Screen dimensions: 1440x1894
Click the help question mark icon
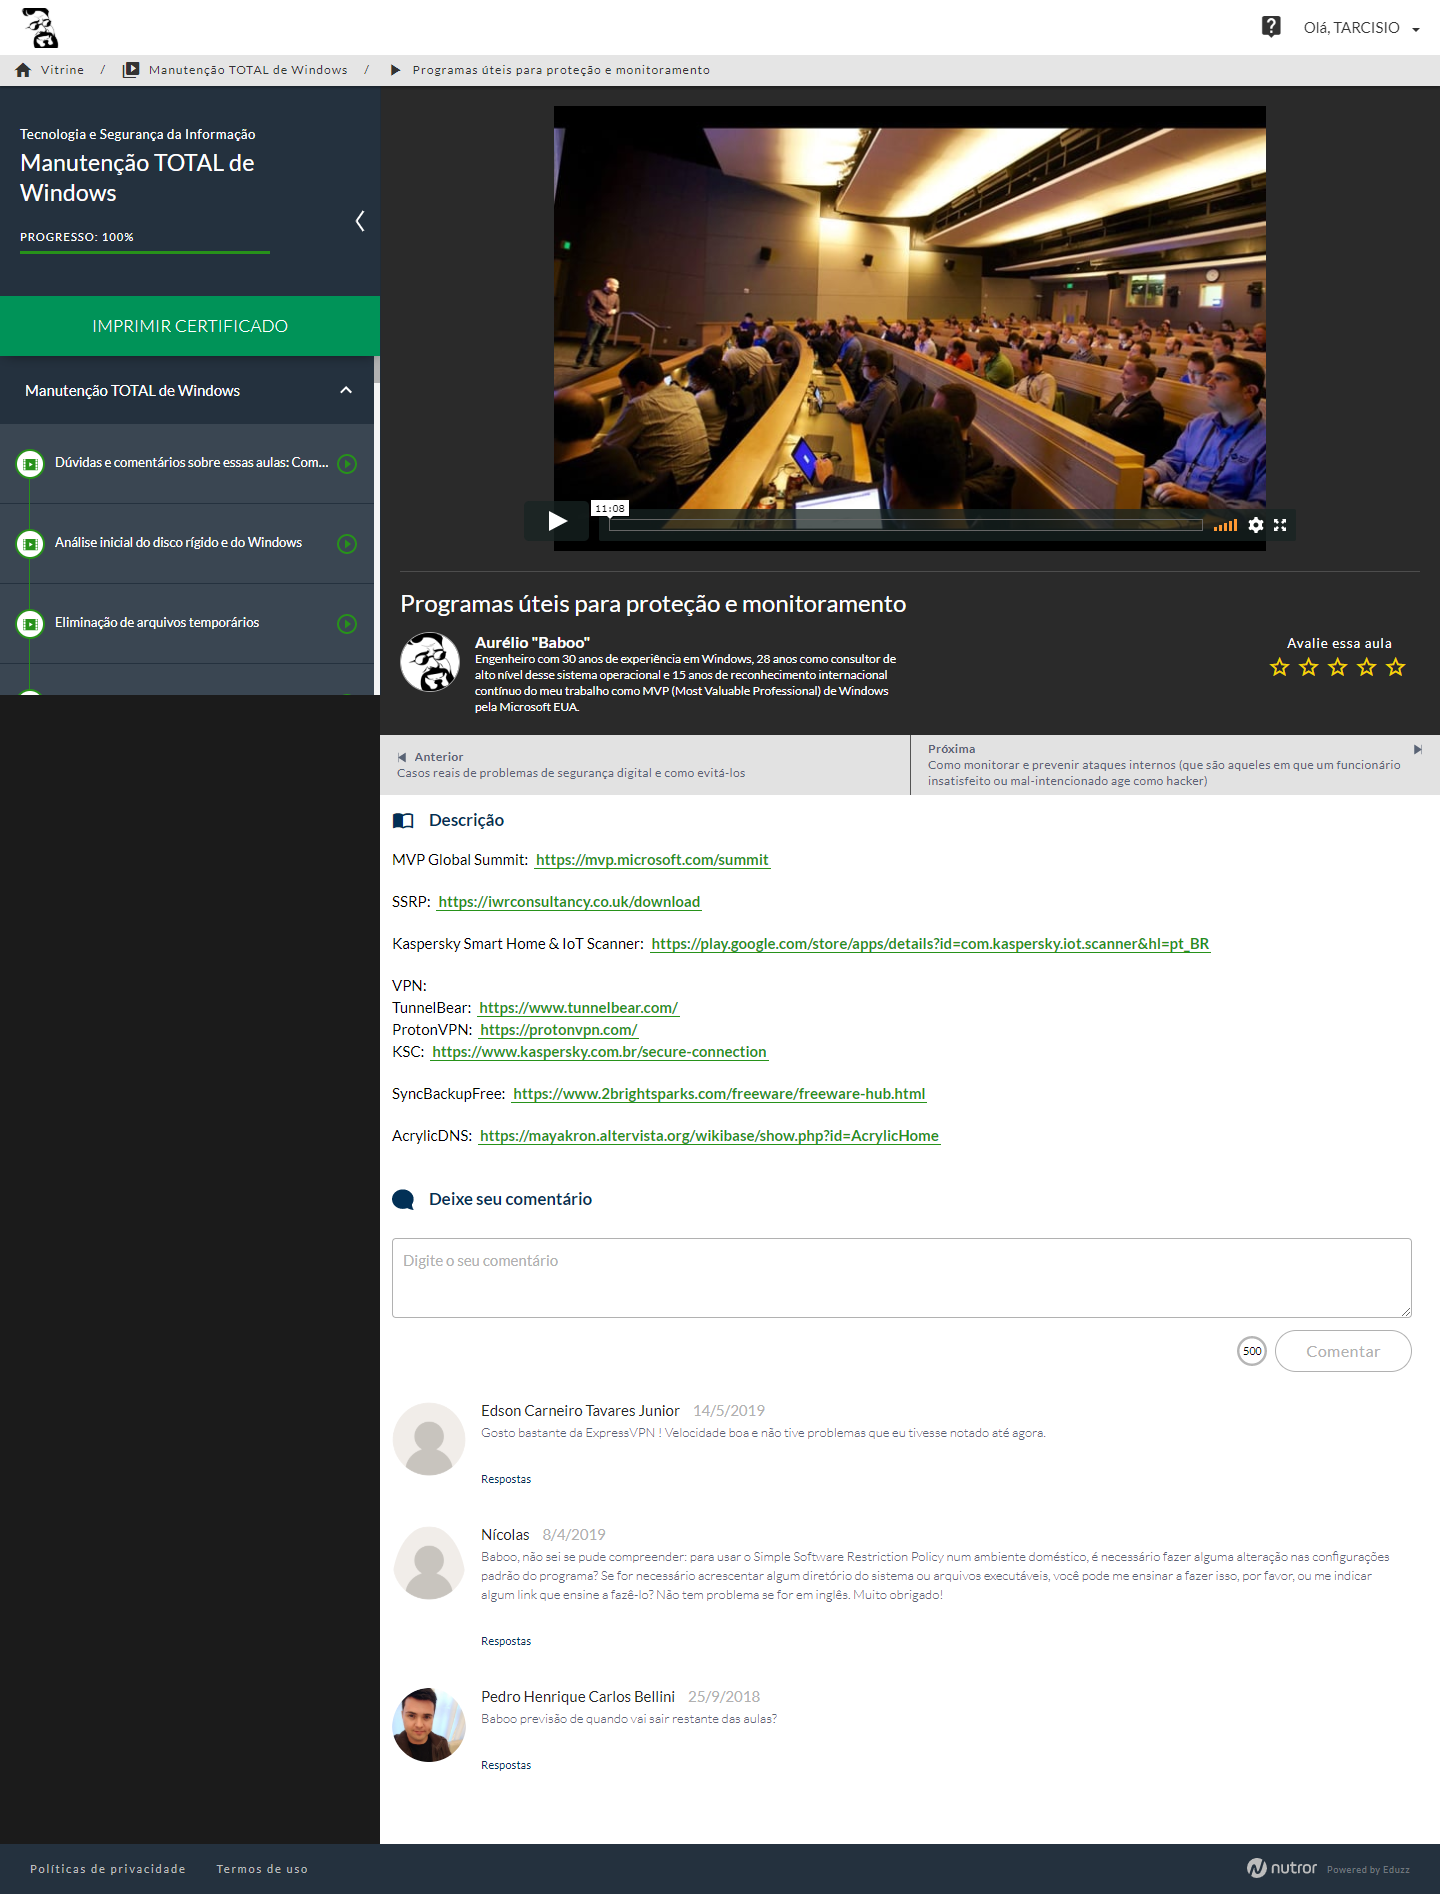pyautogui.click(x=1271, y=27)
